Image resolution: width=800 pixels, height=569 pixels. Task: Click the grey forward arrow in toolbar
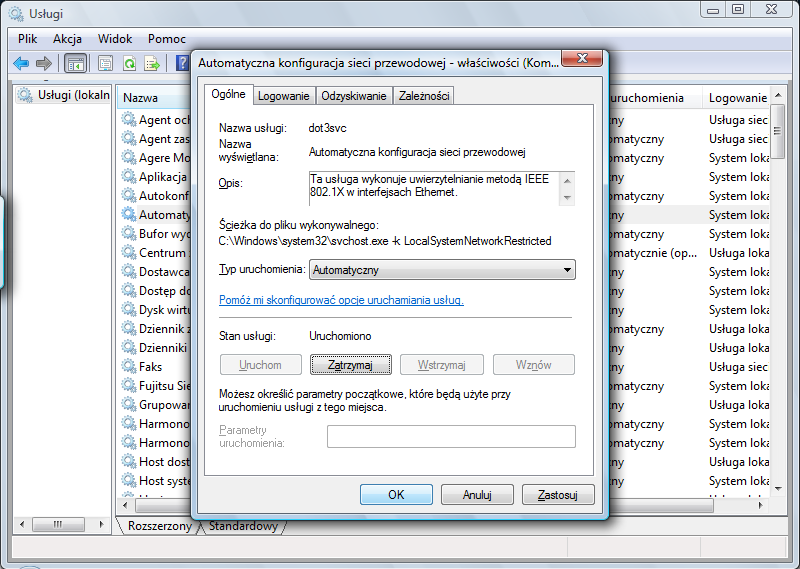point(43,63)
